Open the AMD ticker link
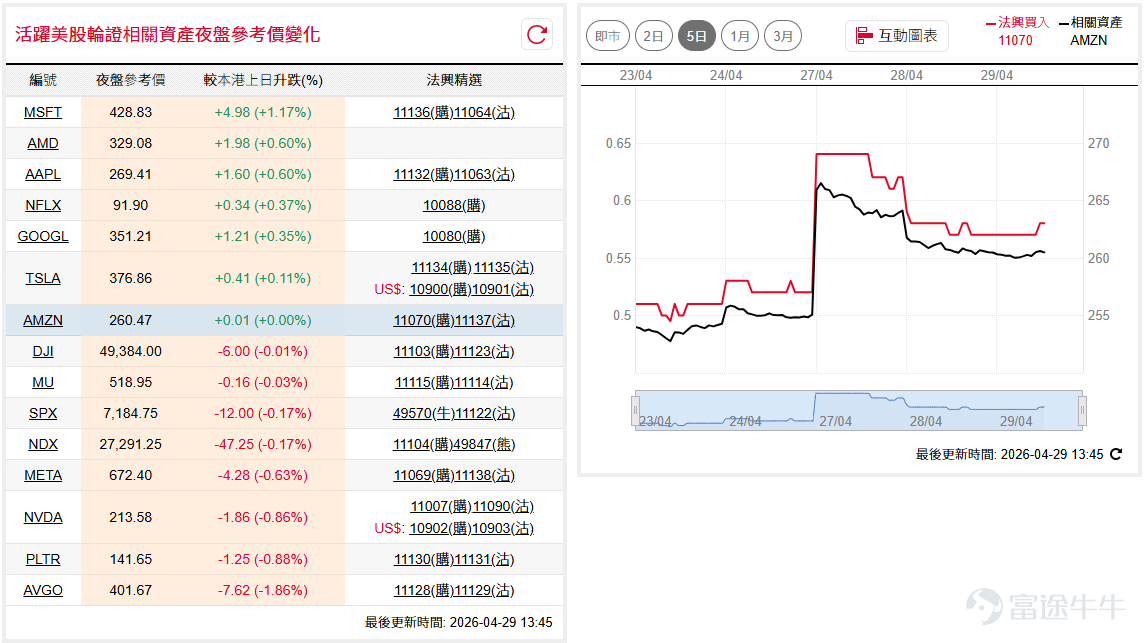This screenshot has height=643, width=1146. coord(43,143)
